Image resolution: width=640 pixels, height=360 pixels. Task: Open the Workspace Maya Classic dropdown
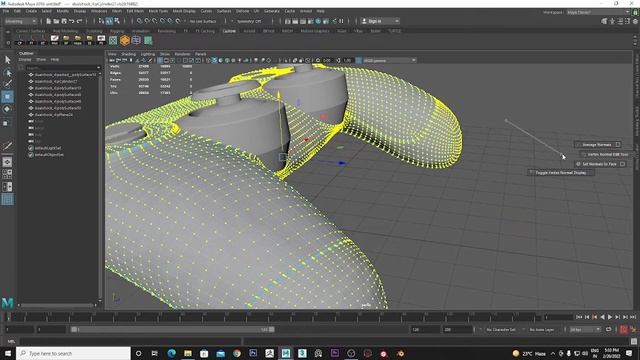click(x=598, y=12)
